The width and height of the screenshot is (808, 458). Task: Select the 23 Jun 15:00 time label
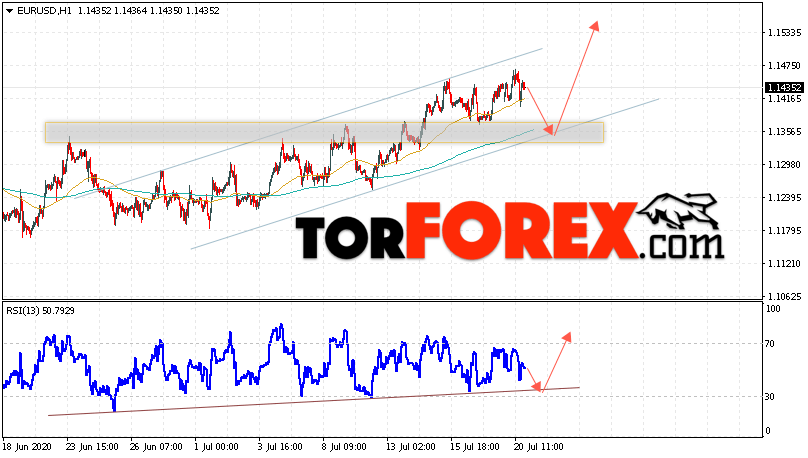point(92,447)
